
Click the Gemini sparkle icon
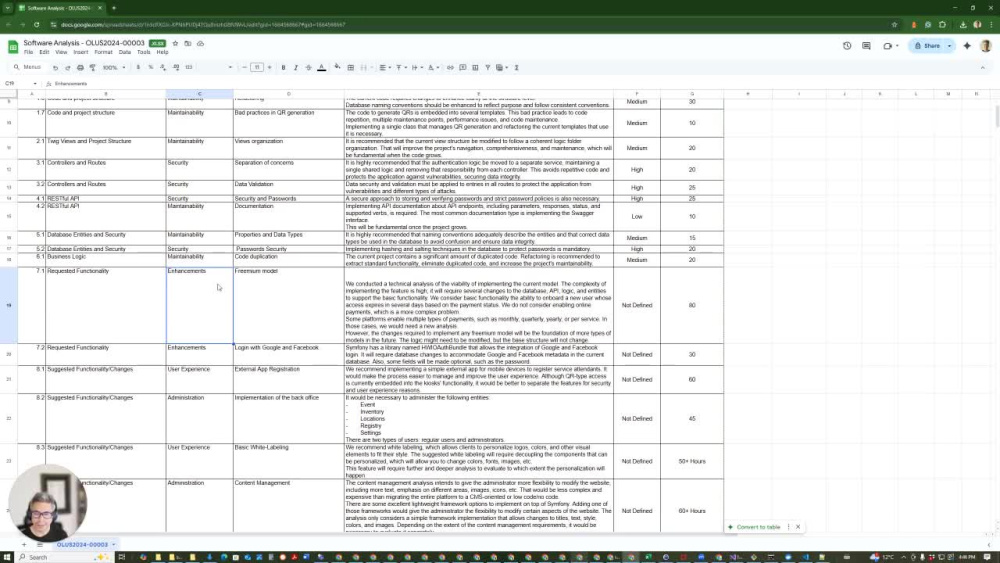(x=967, y=46)
